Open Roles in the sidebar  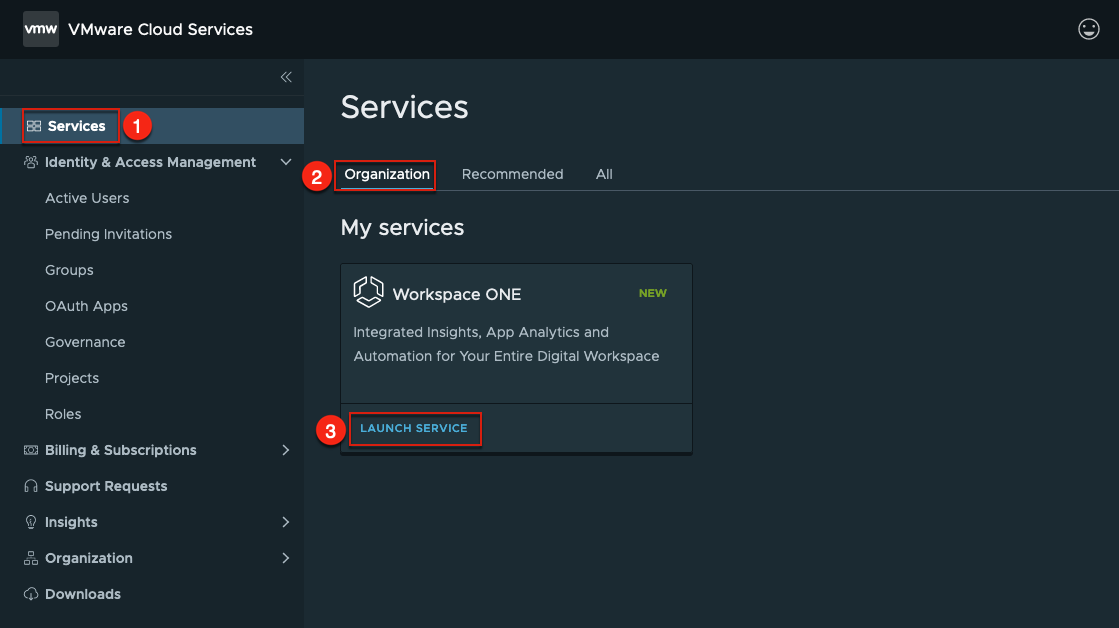coord(63,414)
